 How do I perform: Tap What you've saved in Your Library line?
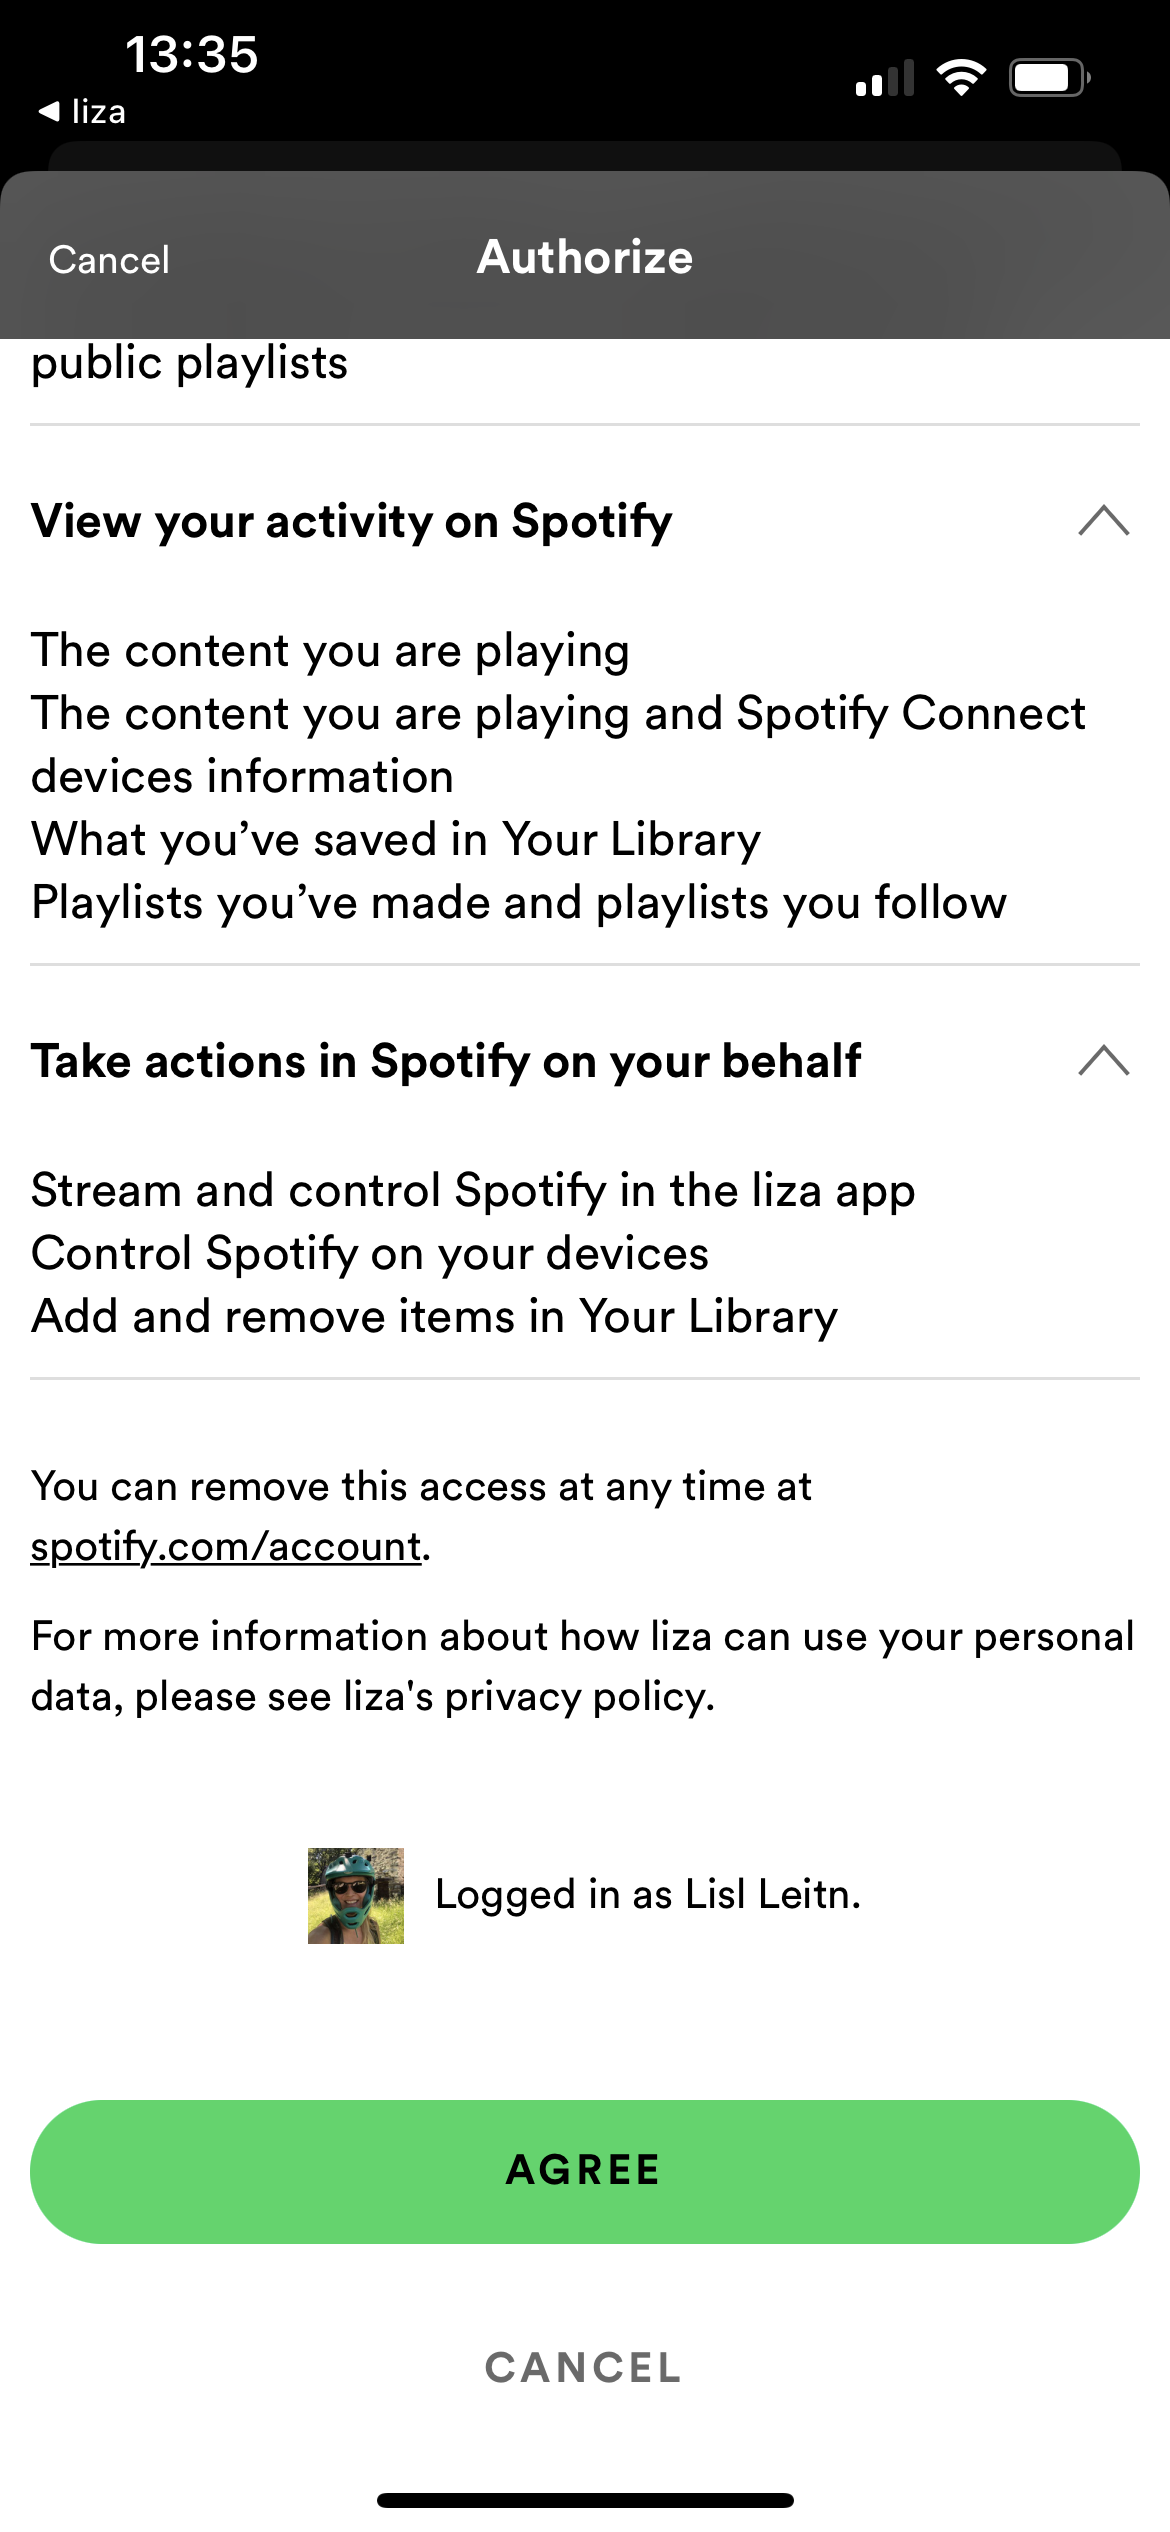tap(396, 840)
